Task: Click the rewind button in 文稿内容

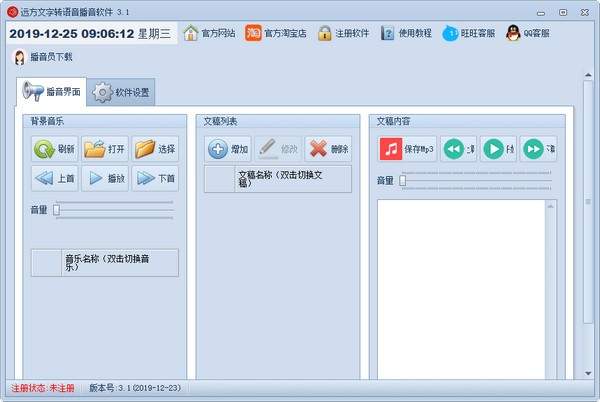Action: click(x=458, y=150)
